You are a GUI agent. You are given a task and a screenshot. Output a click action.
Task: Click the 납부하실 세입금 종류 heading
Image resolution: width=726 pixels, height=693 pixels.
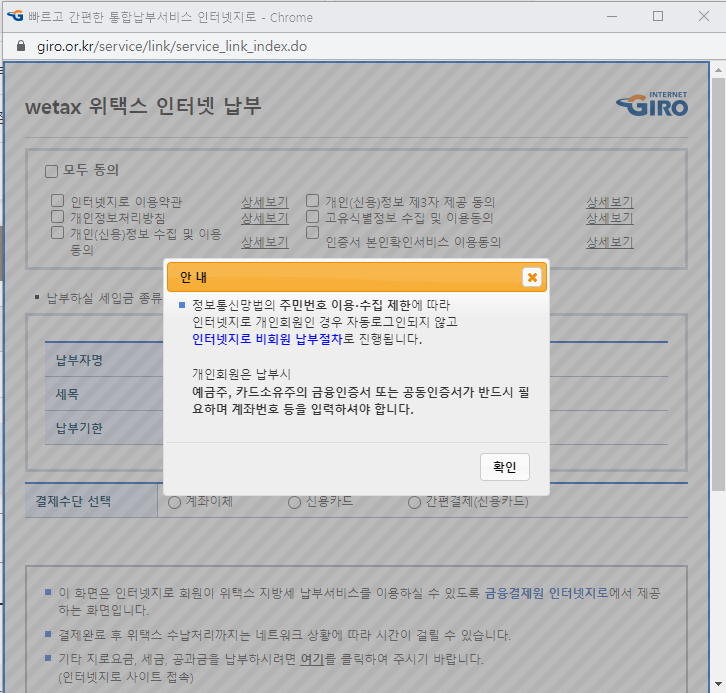[x=105, y=298]
